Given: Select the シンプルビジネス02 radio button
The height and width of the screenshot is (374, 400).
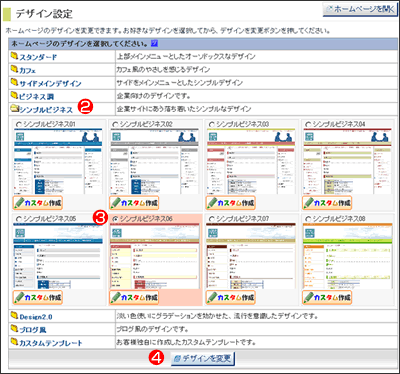Looking at the screenshot, I should pyautogui.click(x=115, y=124).
